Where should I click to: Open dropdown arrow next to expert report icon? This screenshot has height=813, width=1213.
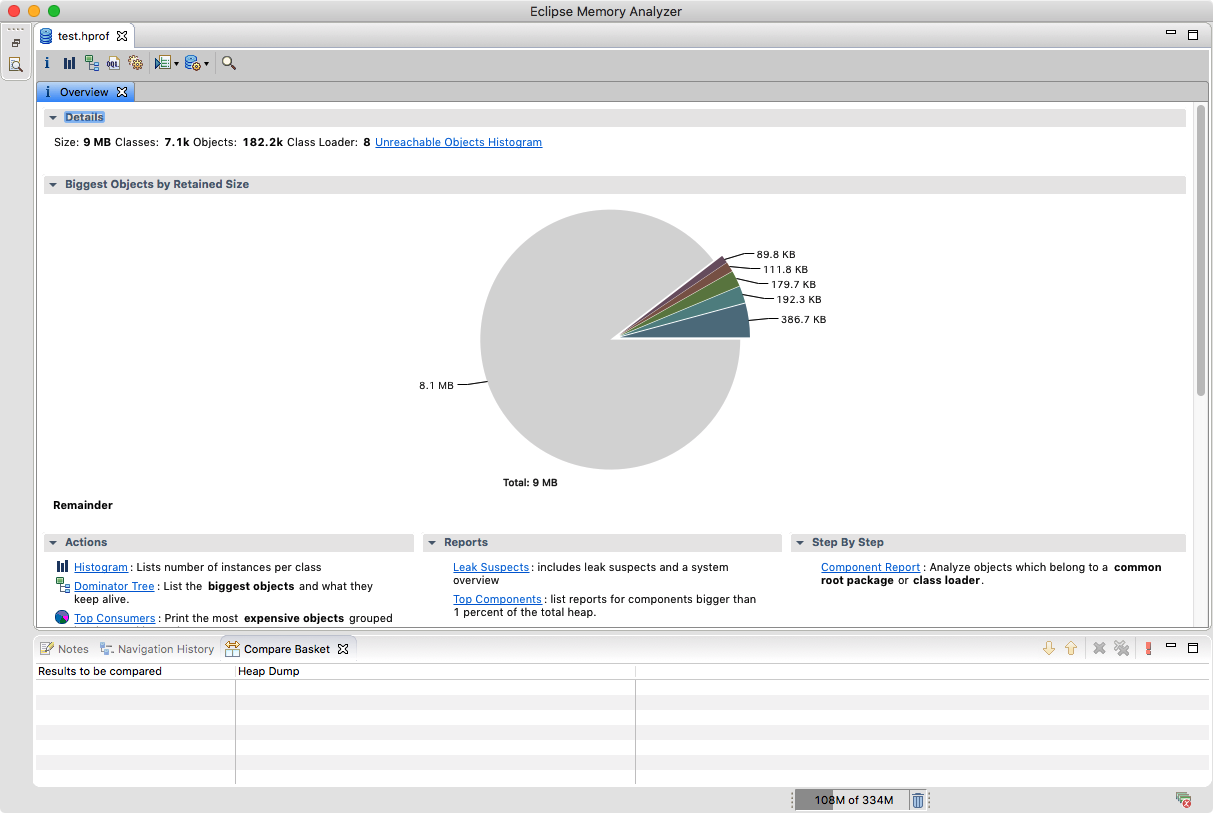tap(177, 64)
